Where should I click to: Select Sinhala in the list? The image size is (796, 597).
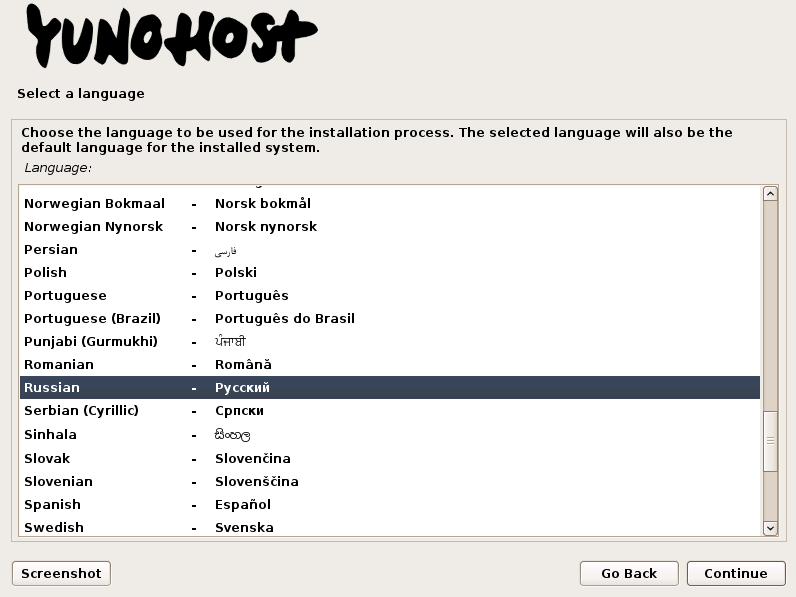coord(389,435)
